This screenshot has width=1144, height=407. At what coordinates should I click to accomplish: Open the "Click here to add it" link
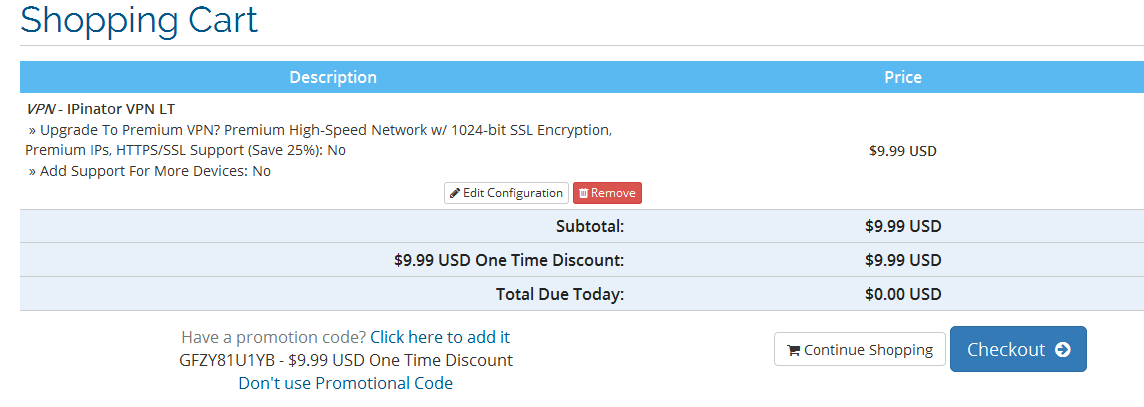click(x=440, y=337)
